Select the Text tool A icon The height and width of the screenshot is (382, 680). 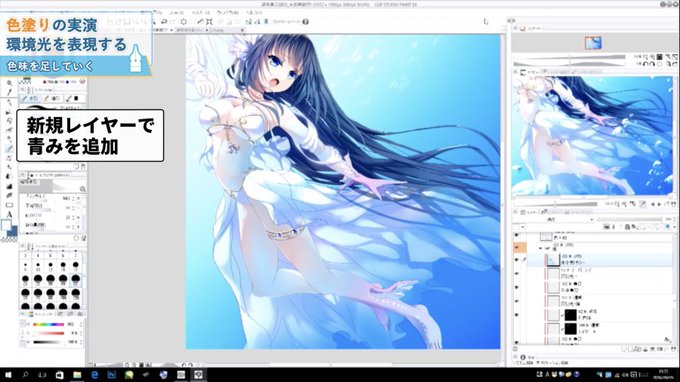tap(9, 214)
